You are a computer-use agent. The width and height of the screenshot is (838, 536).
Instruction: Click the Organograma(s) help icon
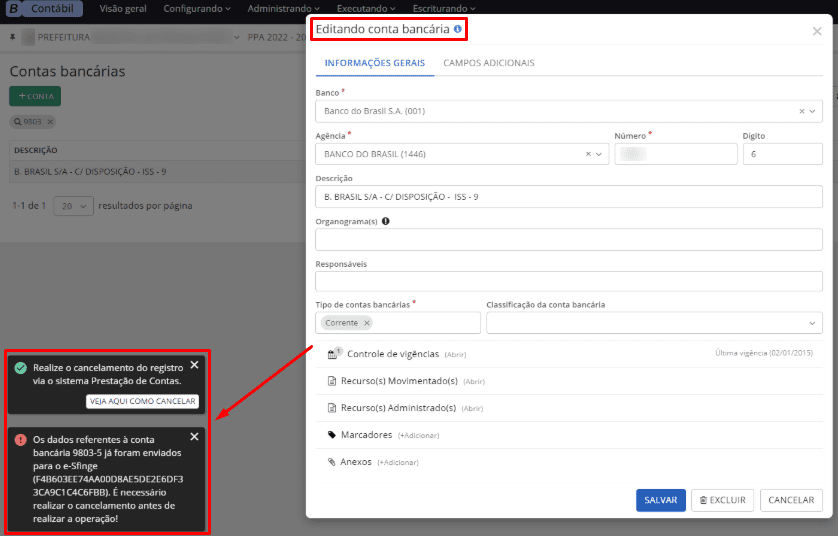[386, 222]
